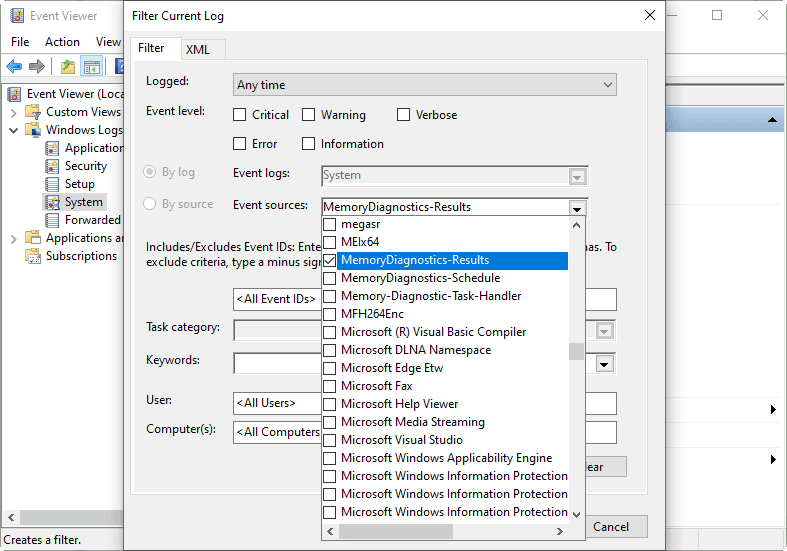Check the MemoryDiagnostics-Schedule source
This screenshot has height=551, width=787.
coord(330,278)
